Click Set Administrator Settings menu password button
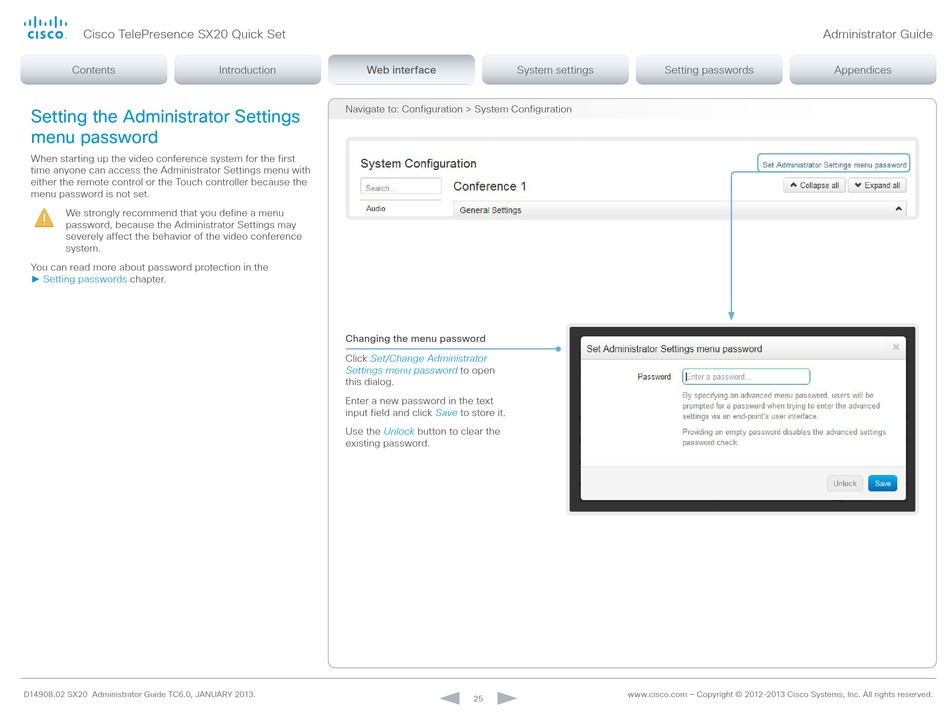950x711 pixels. tap(834, 164)
